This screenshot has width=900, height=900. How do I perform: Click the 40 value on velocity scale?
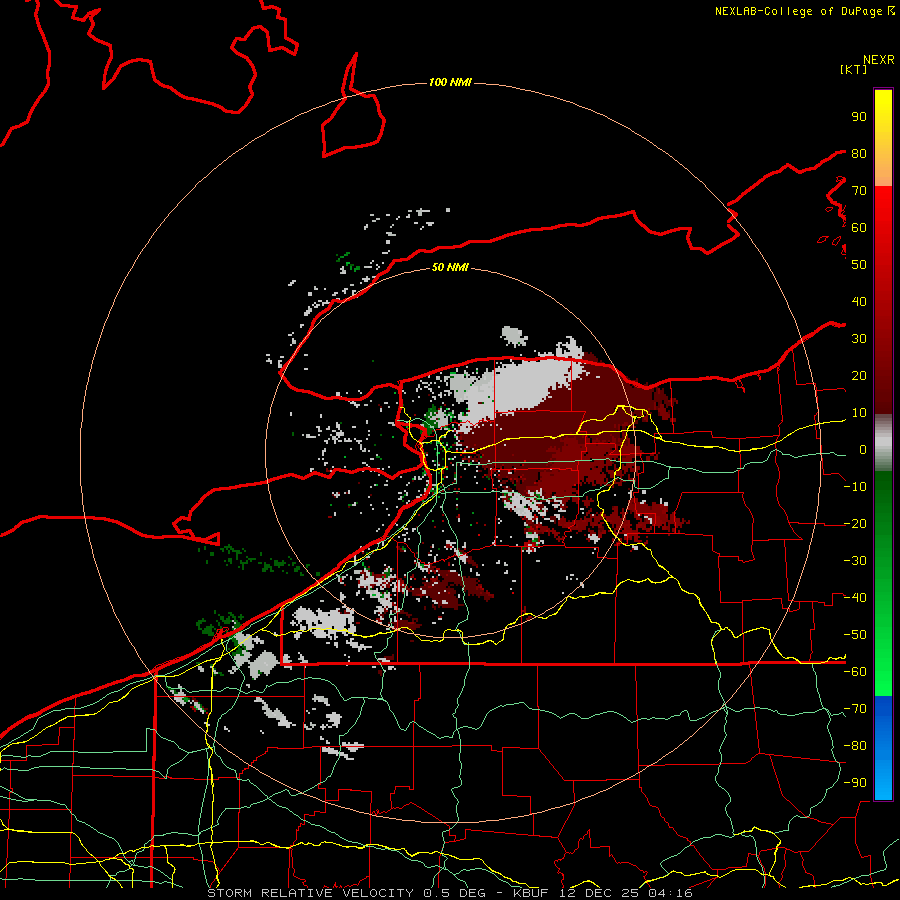click(x=859, y=301)
